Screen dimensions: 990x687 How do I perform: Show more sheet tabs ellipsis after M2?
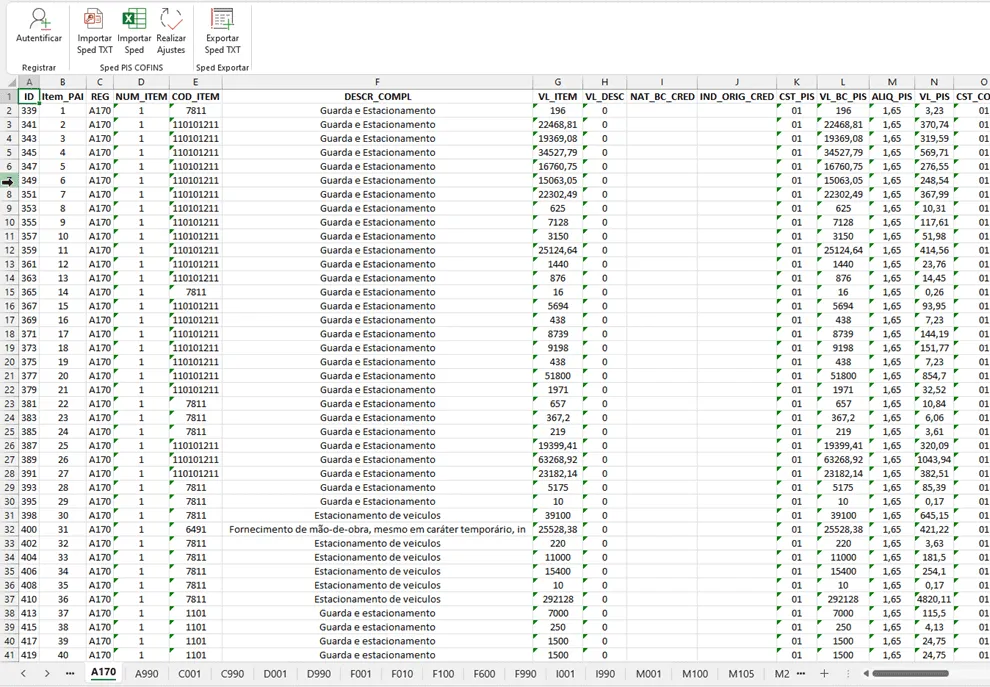click(x=801, y=674)
